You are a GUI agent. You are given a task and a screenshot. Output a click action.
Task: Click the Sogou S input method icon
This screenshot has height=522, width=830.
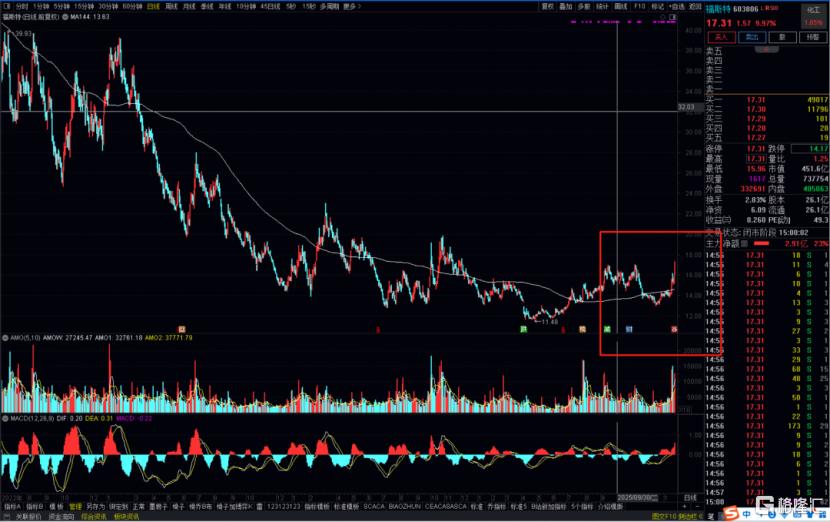click(732, 514)
